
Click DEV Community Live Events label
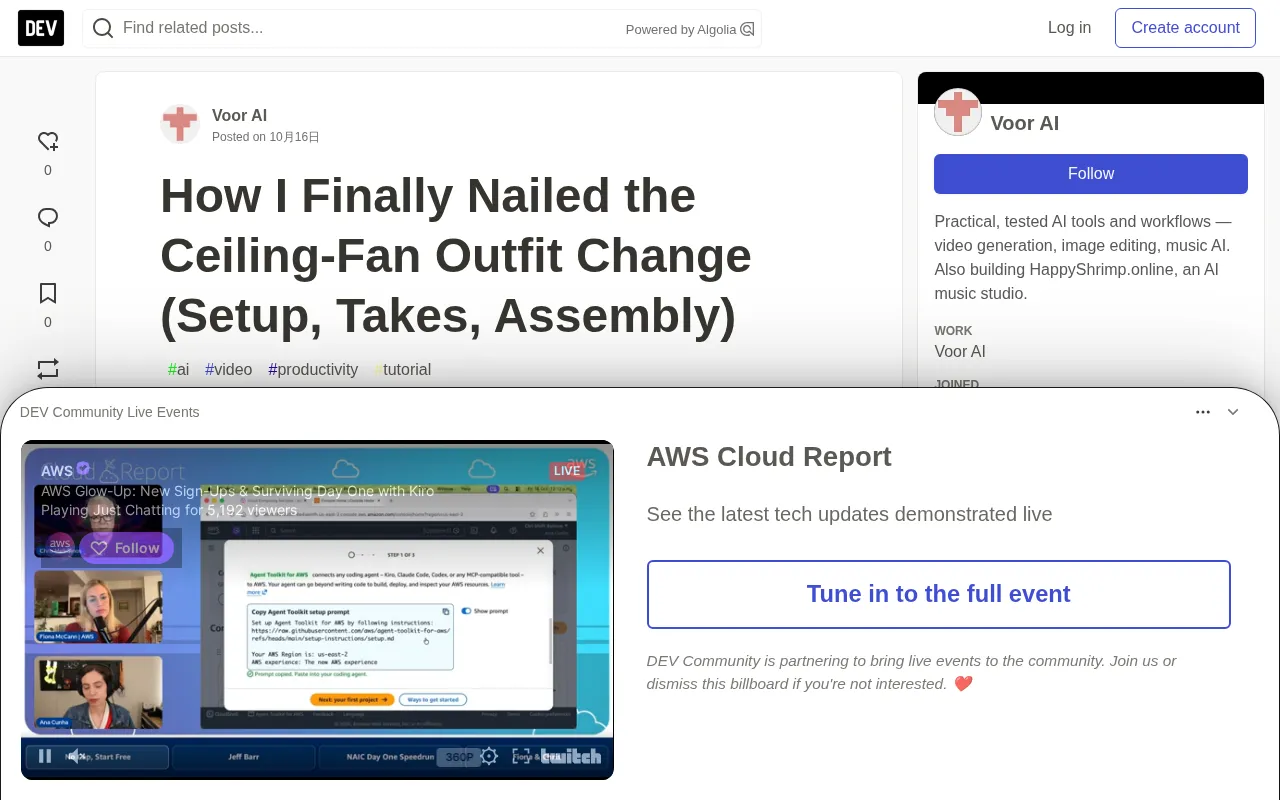click(x=109, y=412)
